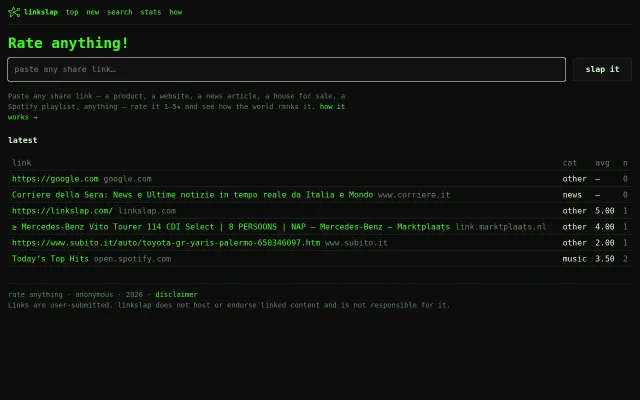The height and width of the screenshot is (400, 640).
Task: Open the how nav link
Action: click(x=176, y=12)
